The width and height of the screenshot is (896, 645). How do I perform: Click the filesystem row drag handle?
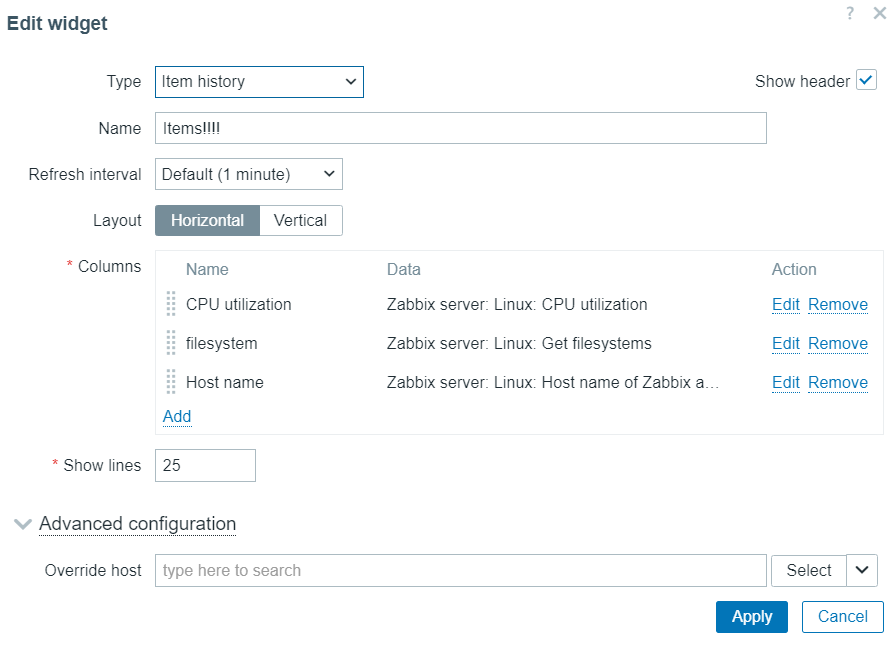pos(171,343)
